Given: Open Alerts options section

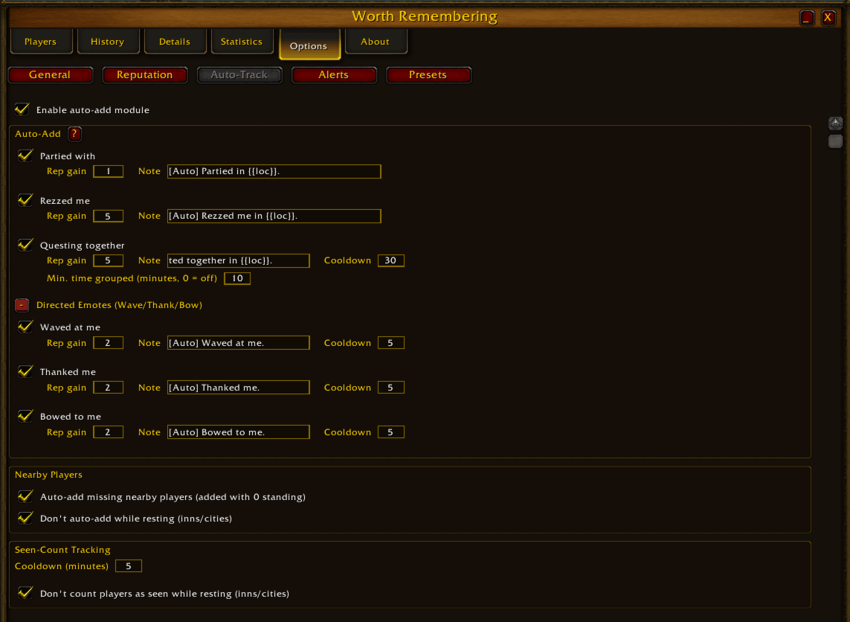Looking at the screenshot, I should 333,75.
